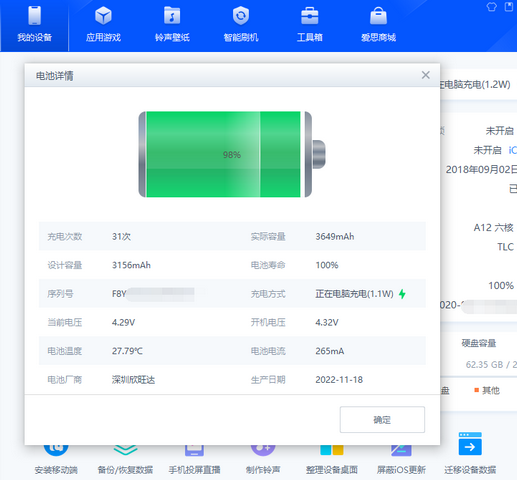Open the 工具箱 tab
The image size is (517, 480).
(x=310, y=26)
